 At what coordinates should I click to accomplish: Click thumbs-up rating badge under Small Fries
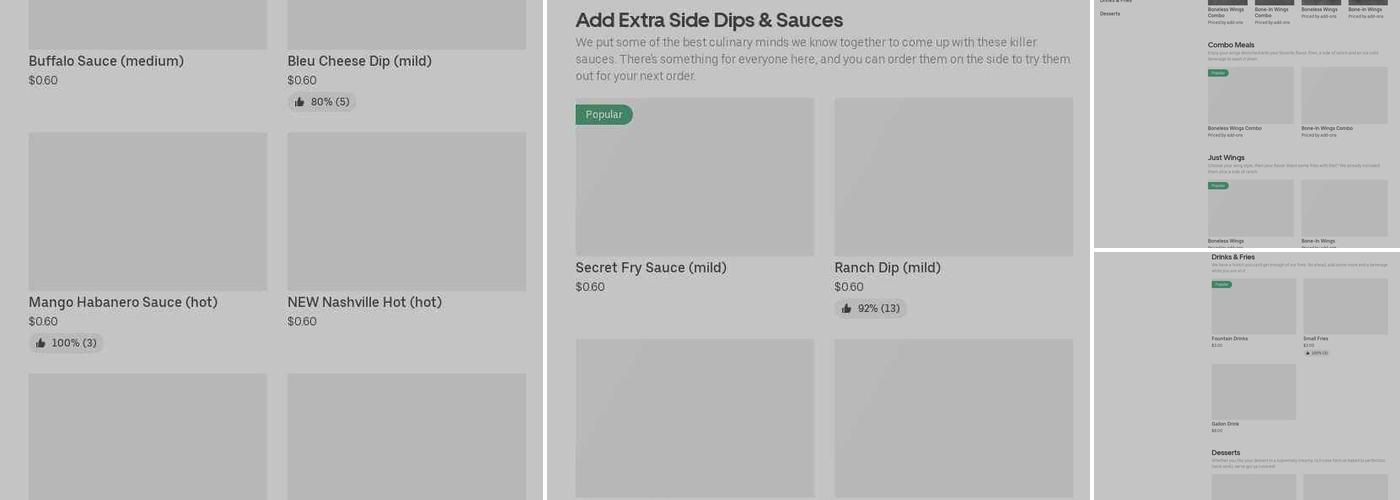tap(1316, 353)
